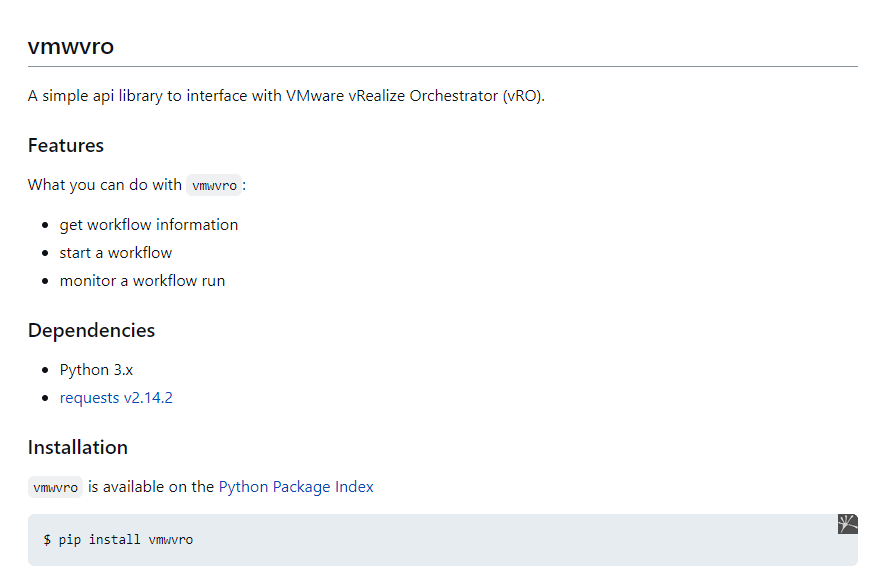Click the vmwvro page title heading
Image resolution: width=883 pixels, height=582 pixels.
tap(71, 46)
